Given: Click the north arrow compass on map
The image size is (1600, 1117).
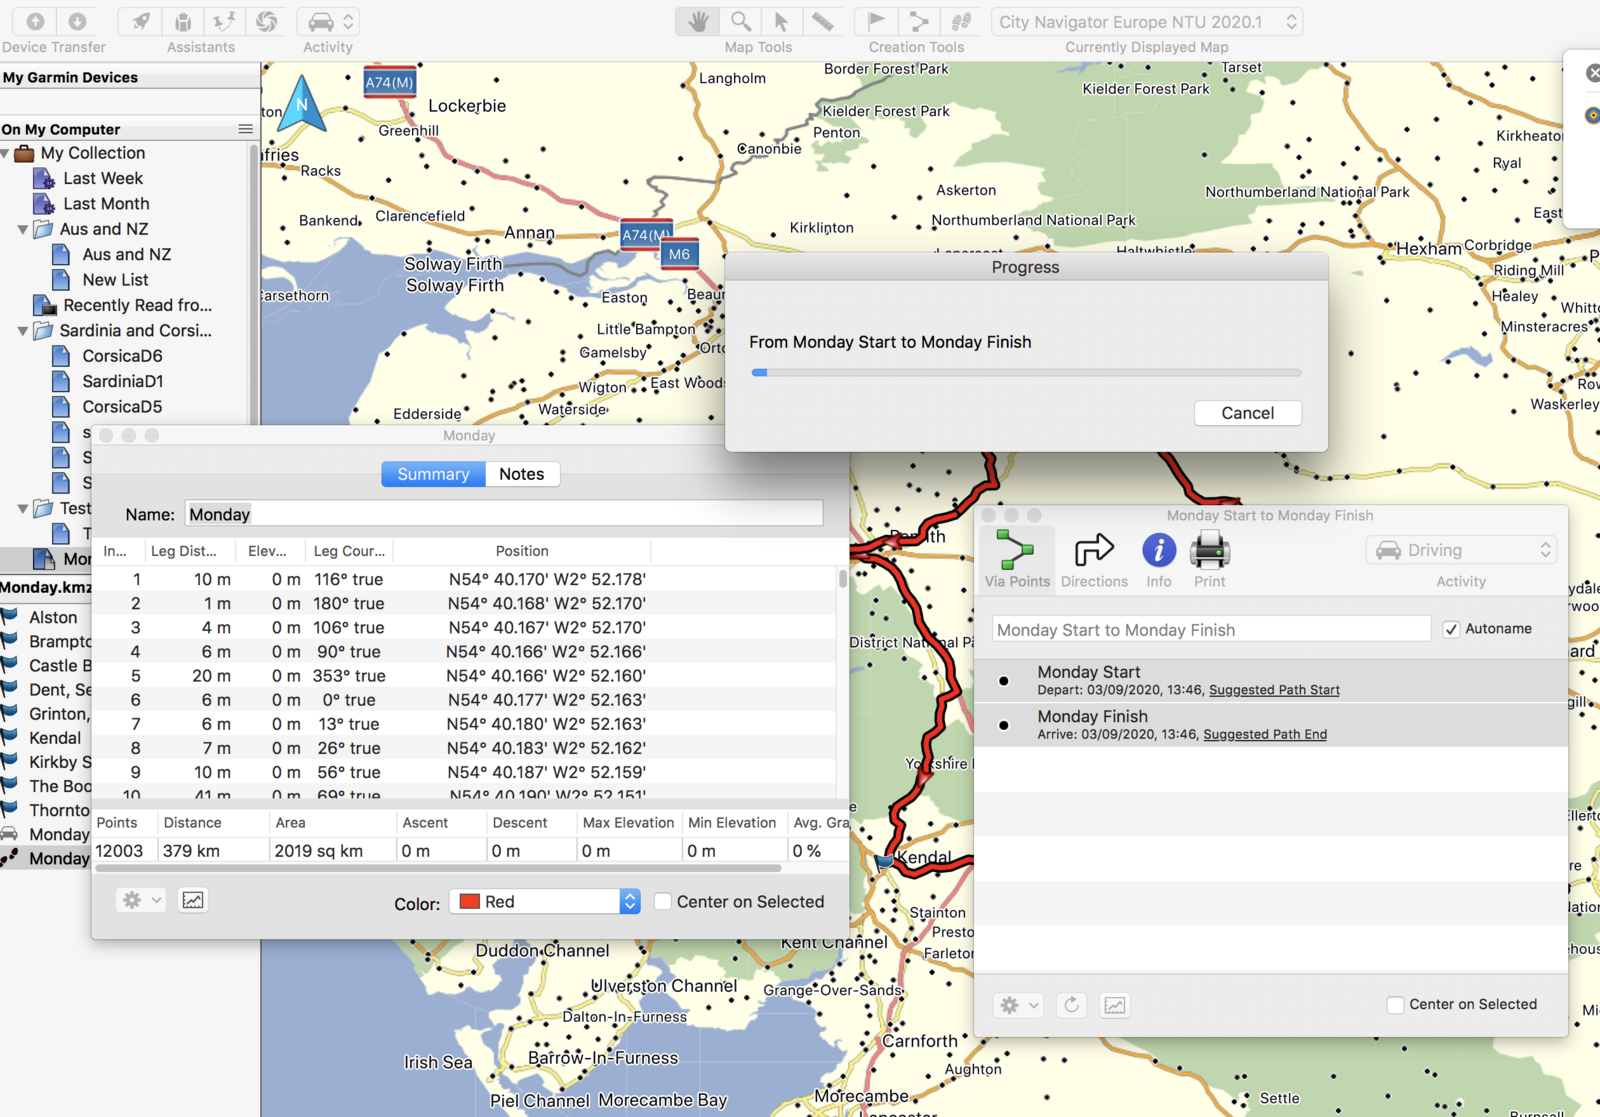Looking at the screenshot, I should 301,103.
